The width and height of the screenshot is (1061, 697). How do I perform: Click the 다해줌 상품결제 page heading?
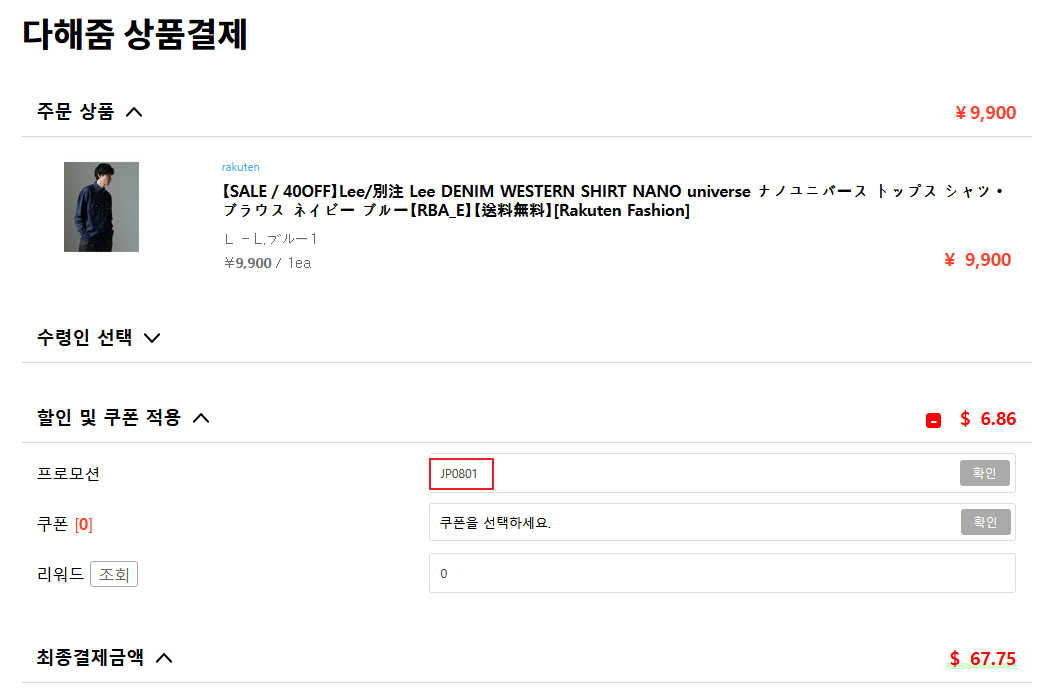coord(135,35)
